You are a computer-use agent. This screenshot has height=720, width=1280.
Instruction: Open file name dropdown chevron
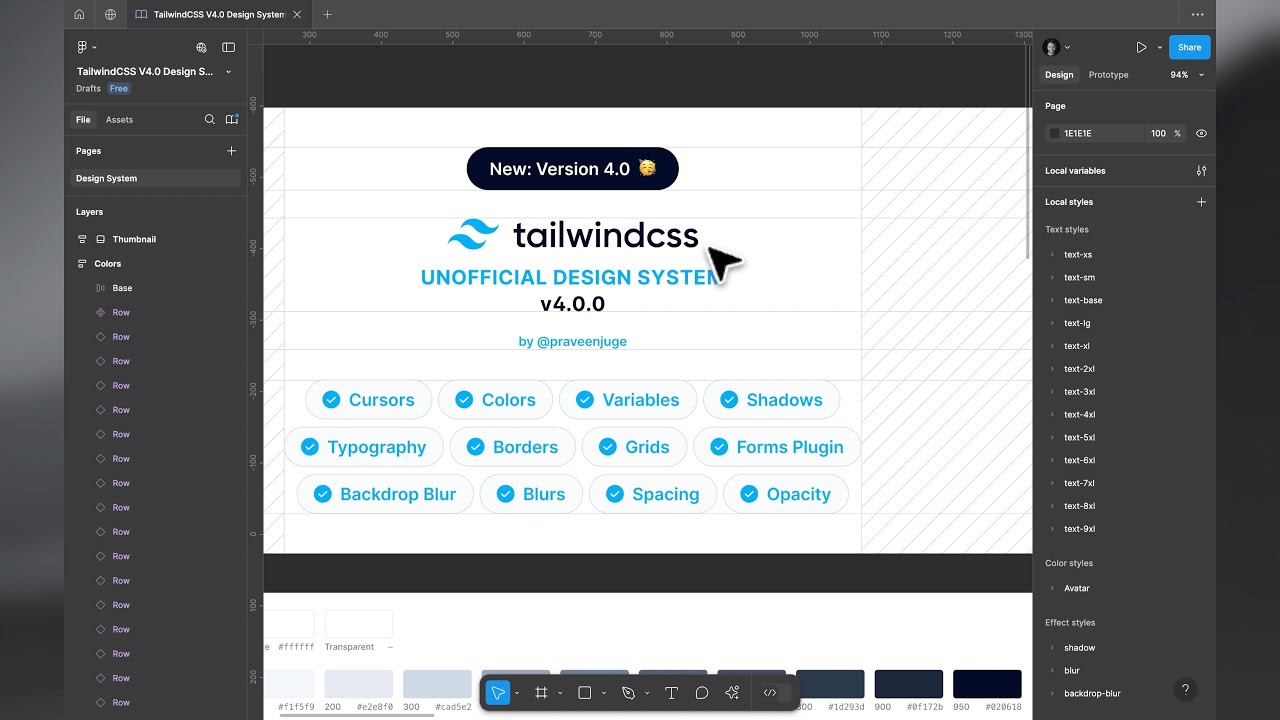point(229,72)
